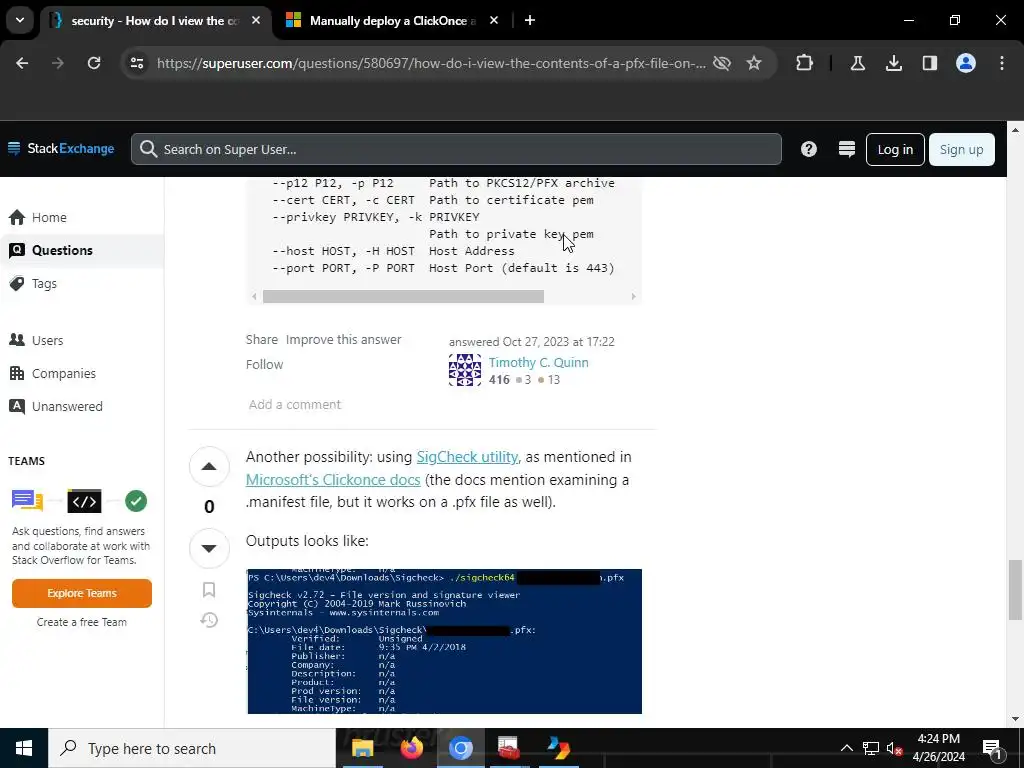
Task: Open File Explorer from the taskbar
Action: point(363,748)
